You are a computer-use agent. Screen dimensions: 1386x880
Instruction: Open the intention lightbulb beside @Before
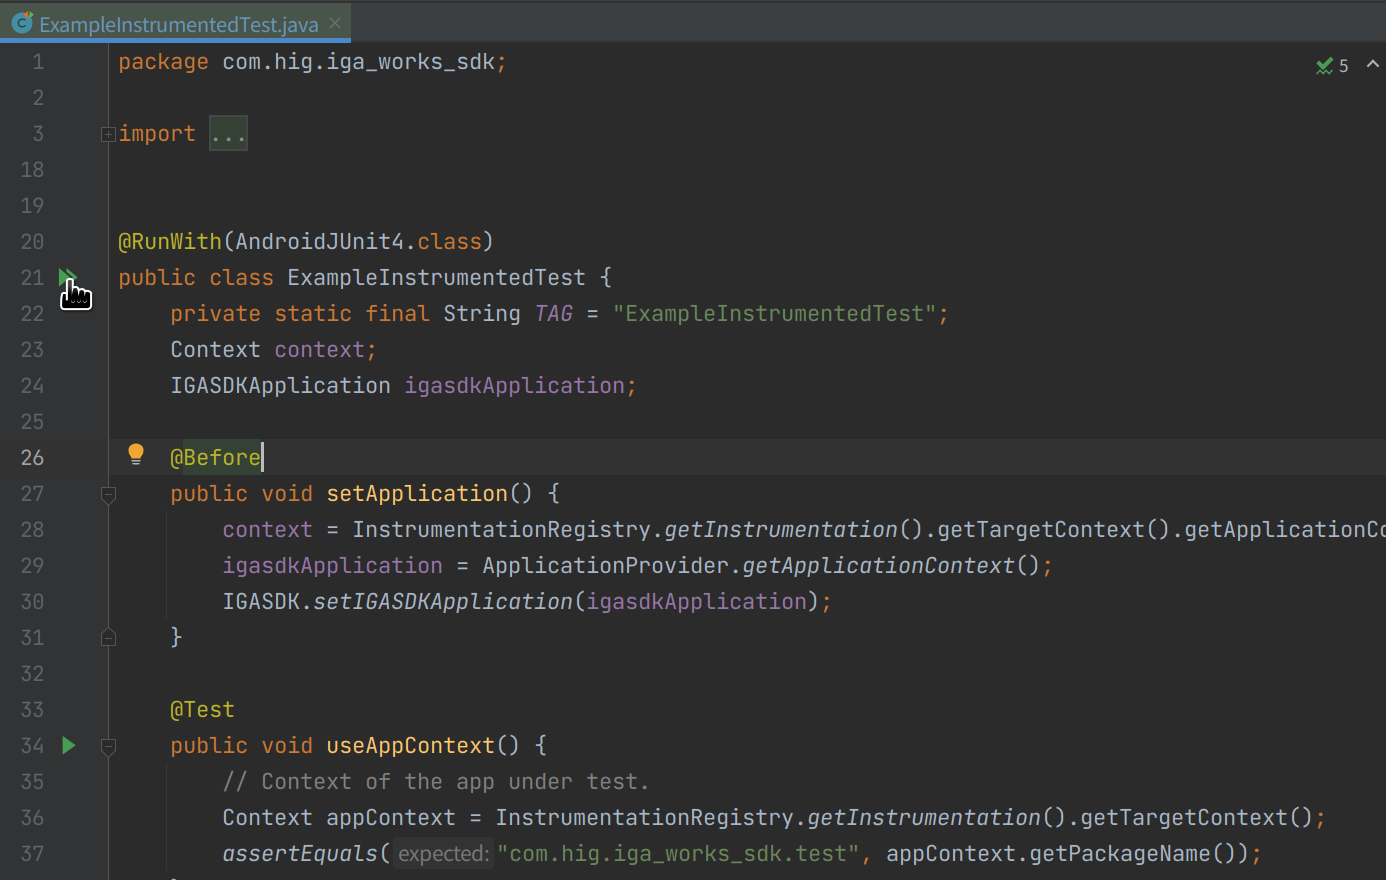click(136, 455)
